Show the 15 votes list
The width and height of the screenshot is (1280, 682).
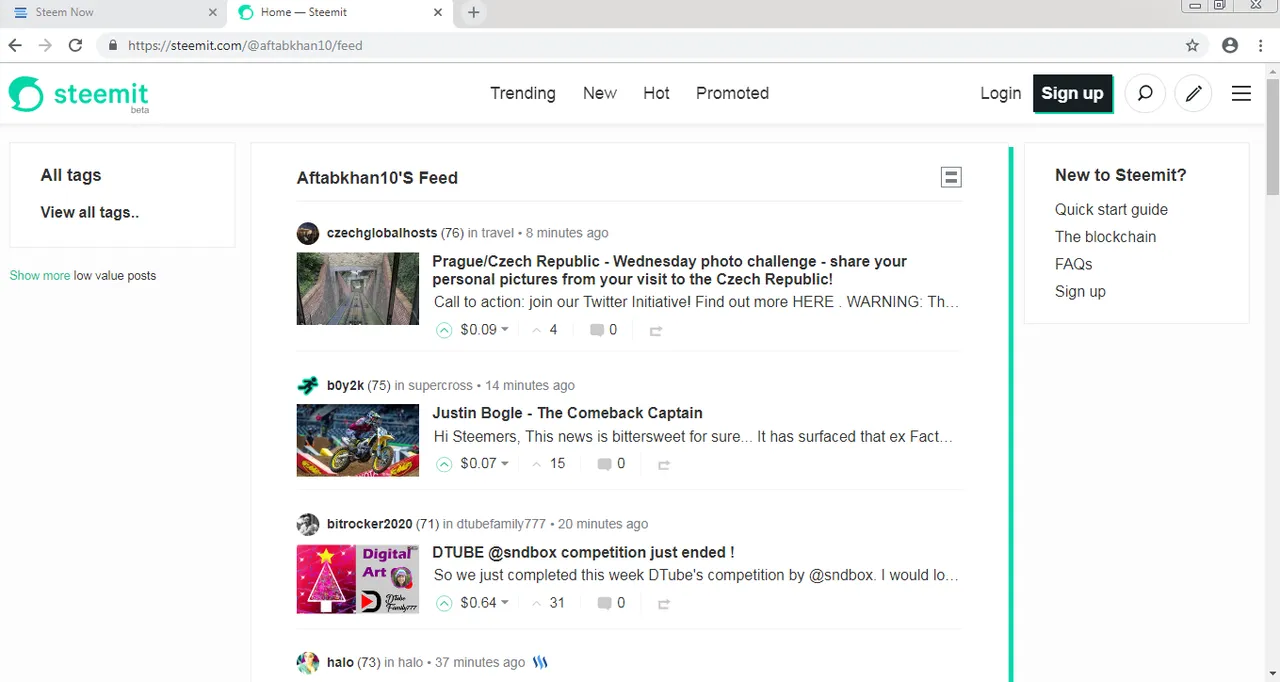click(548, 464)
